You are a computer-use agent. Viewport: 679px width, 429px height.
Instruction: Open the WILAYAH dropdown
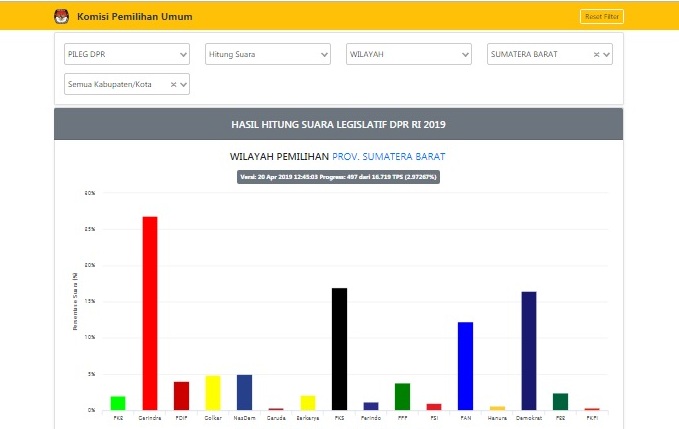point(409,55)
